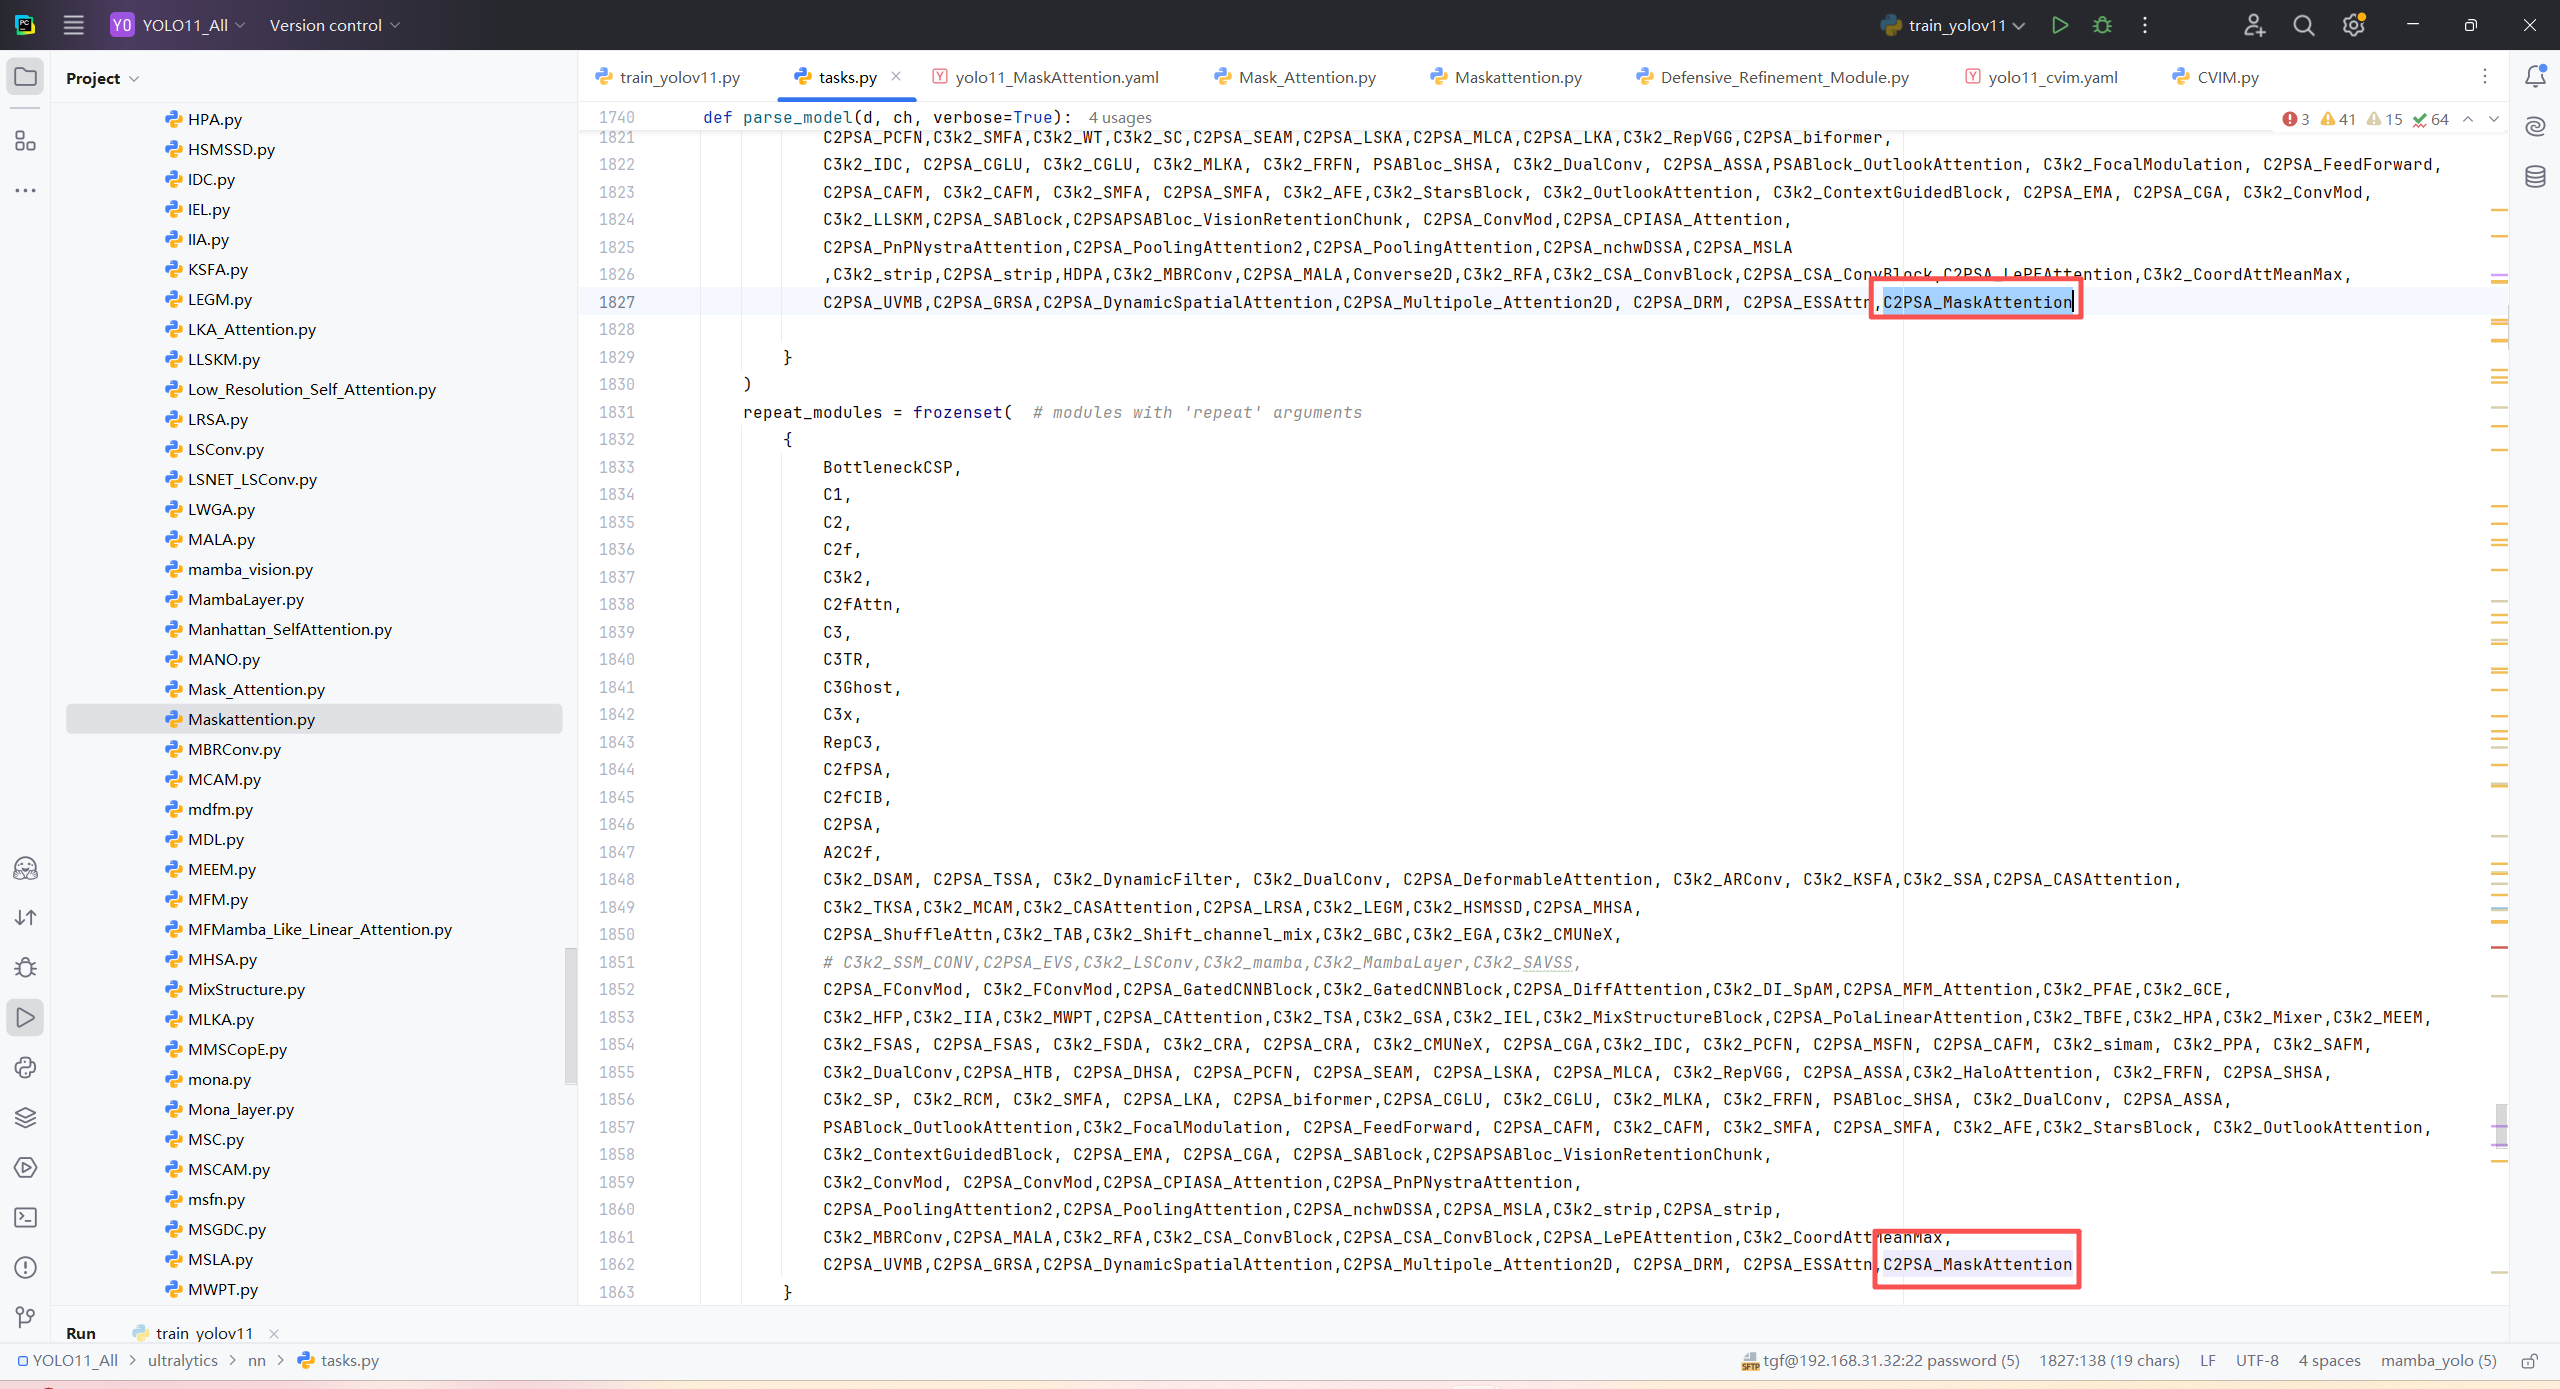Switch to the yolo11_MaskAttention.yaml tab
The image size is (2560, 1389).
[x=1056, y=77]
